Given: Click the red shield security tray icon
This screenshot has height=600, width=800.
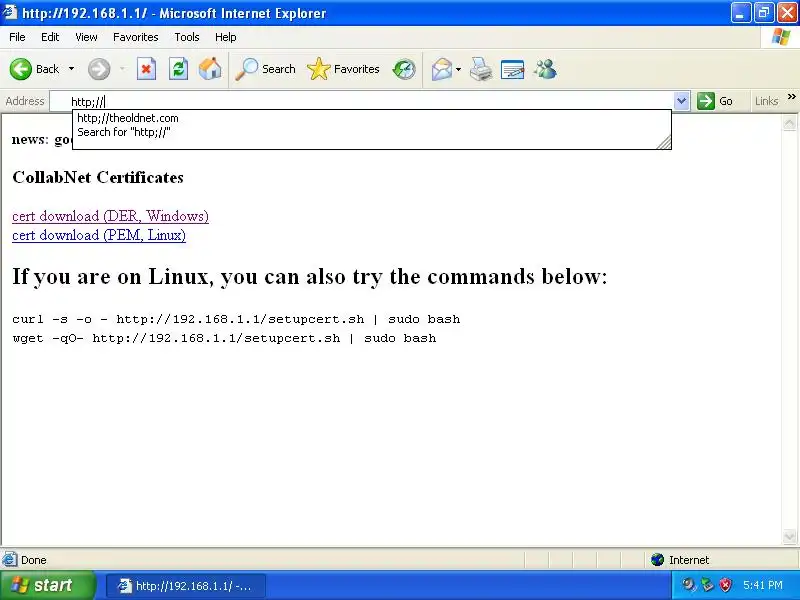Looking at the screenshot, I should 725,585.
